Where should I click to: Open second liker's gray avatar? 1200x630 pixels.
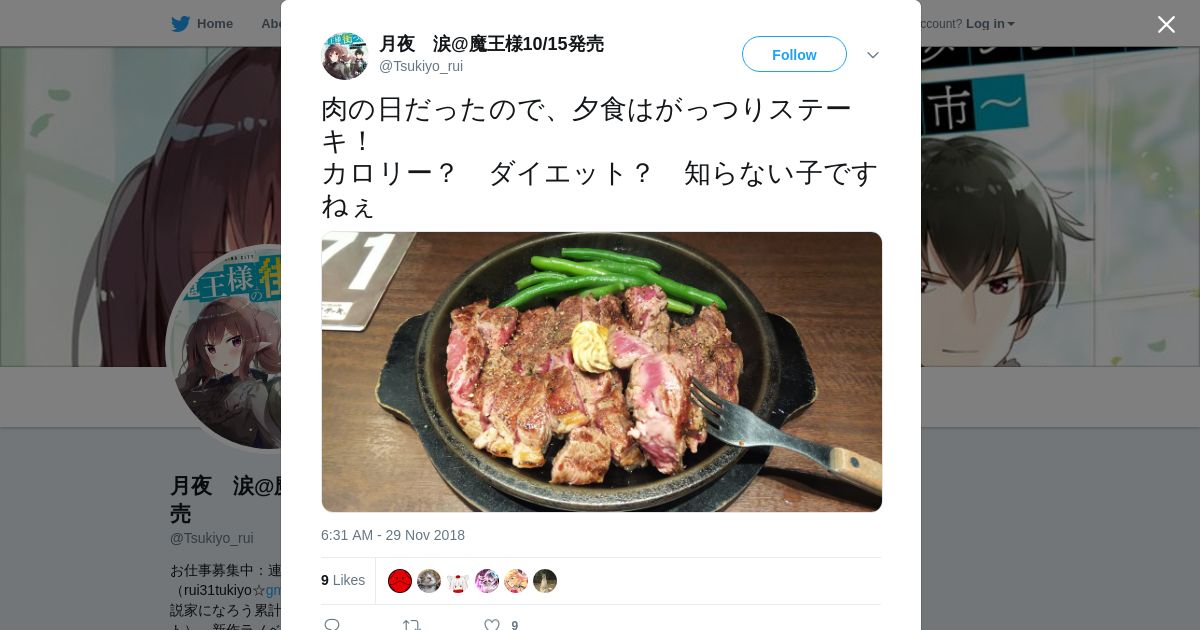click(x=429, y=581)
